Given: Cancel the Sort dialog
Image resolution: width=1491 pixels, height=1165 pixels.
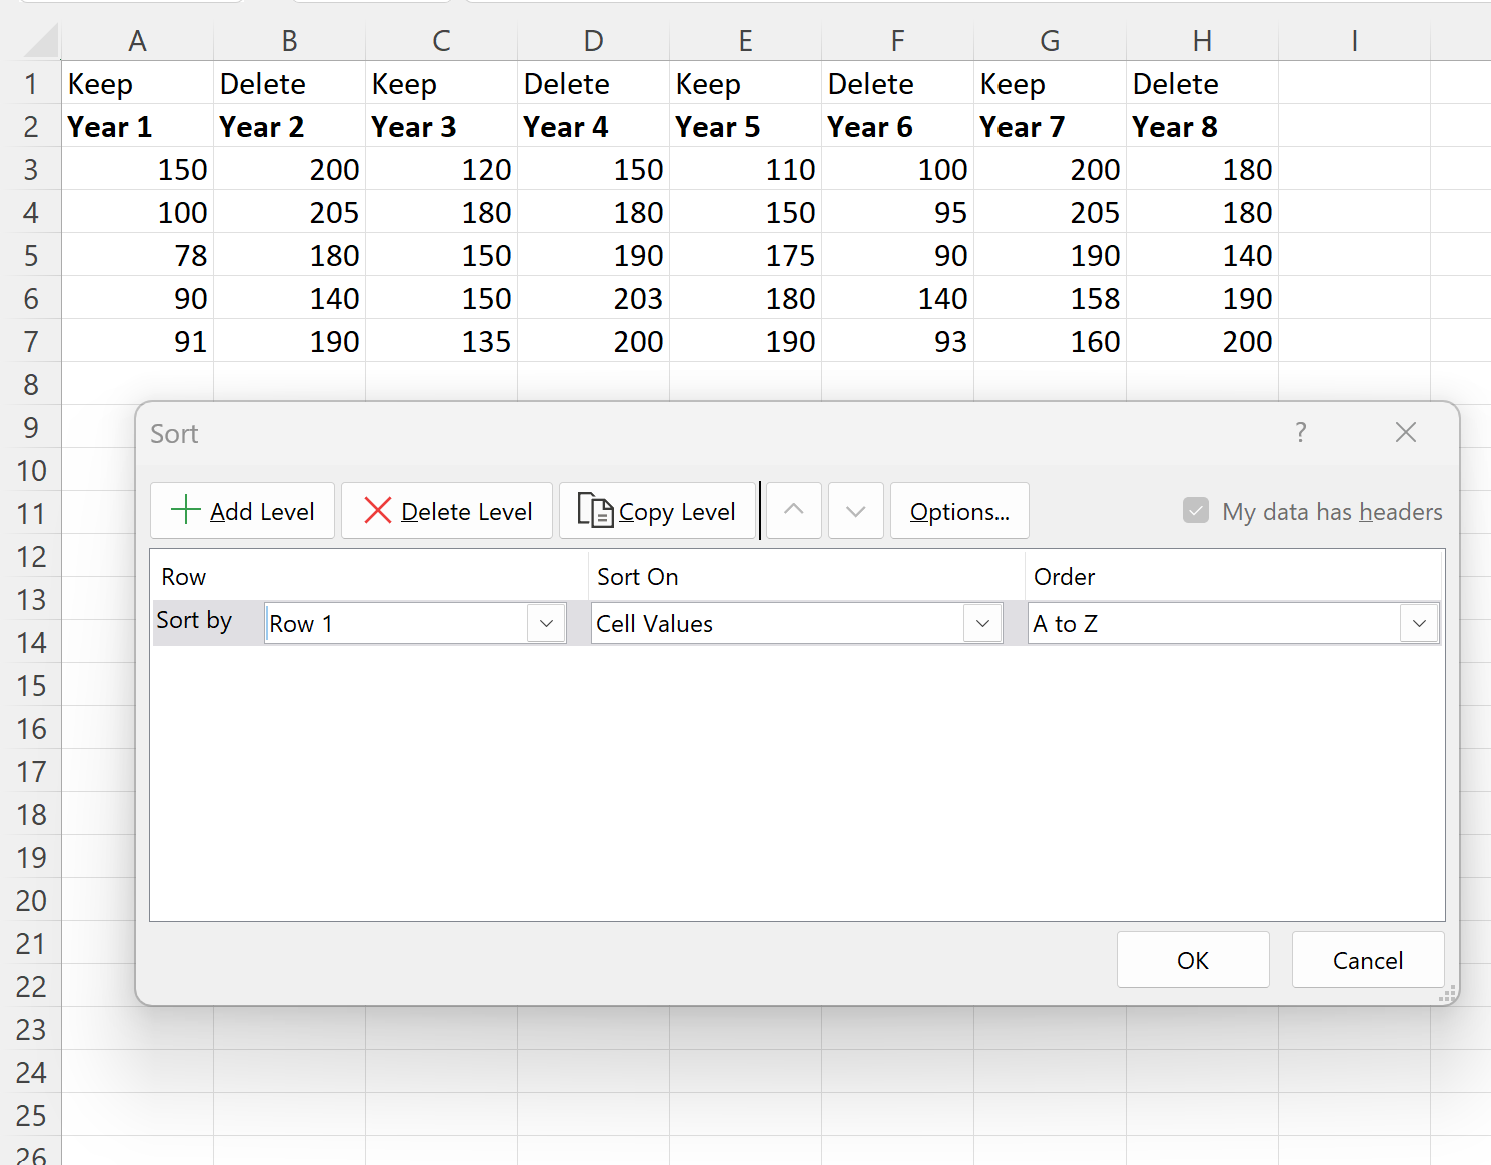Looking at the screenshot, I should click(x=1367, y=959).
